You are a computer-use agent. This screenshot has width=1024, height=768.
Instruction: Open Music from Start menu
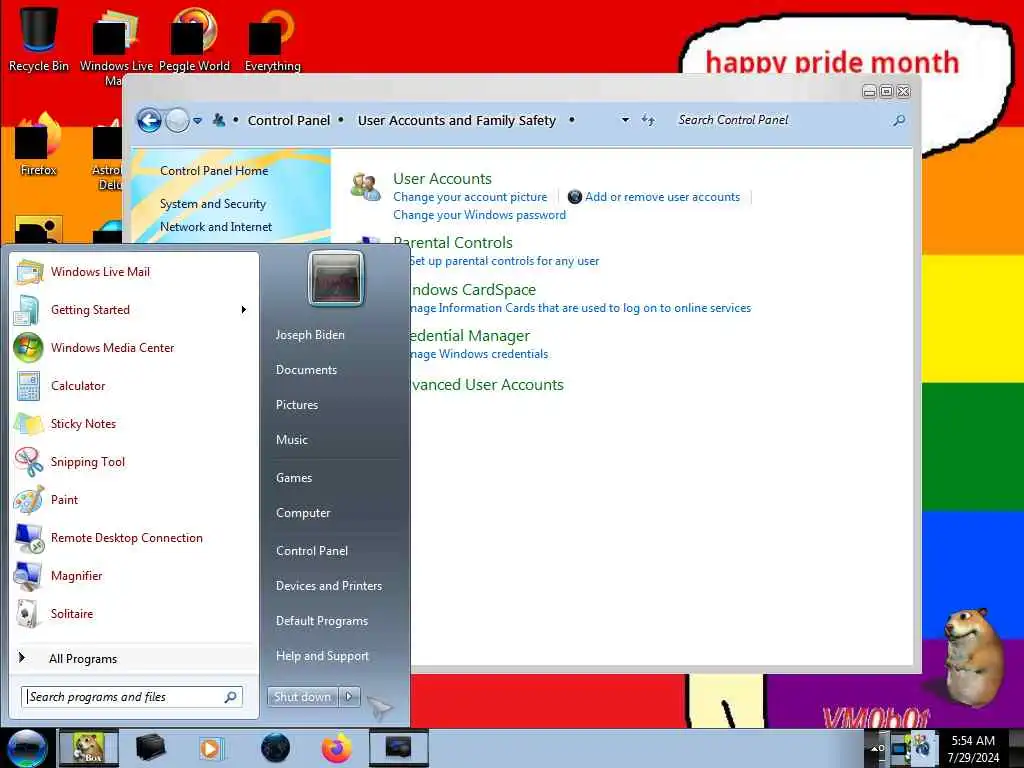[x=292, y=440]
